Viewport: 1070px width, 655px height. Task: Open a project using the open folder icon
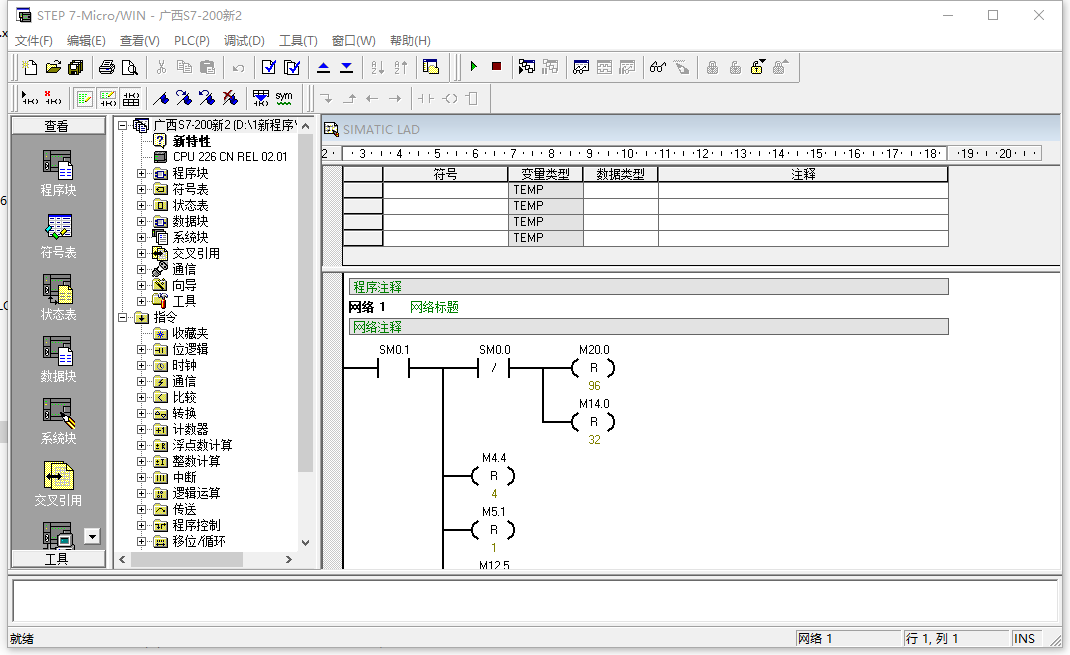click(53, 67)
